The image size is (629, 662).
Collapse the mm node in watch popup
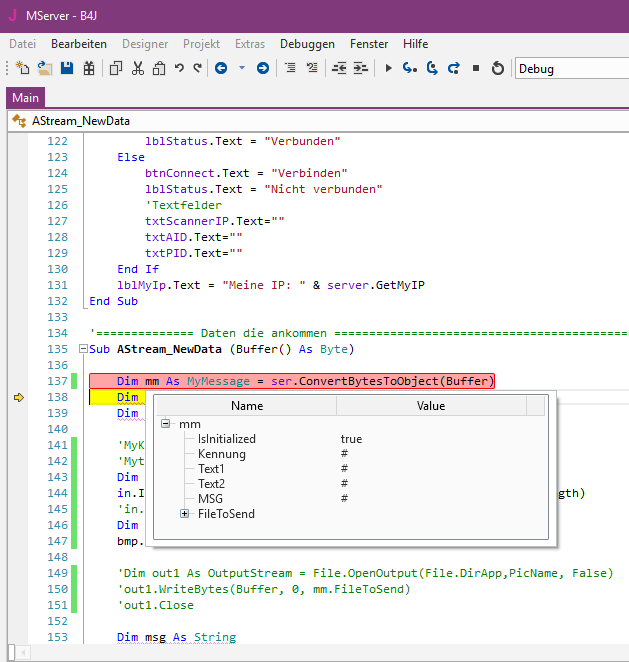(166, 424)
